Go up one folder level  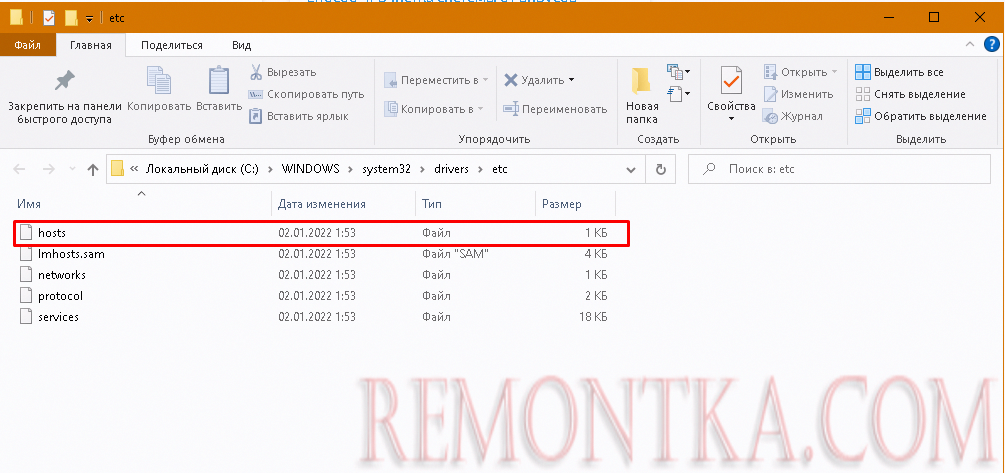tap(93, 169)
